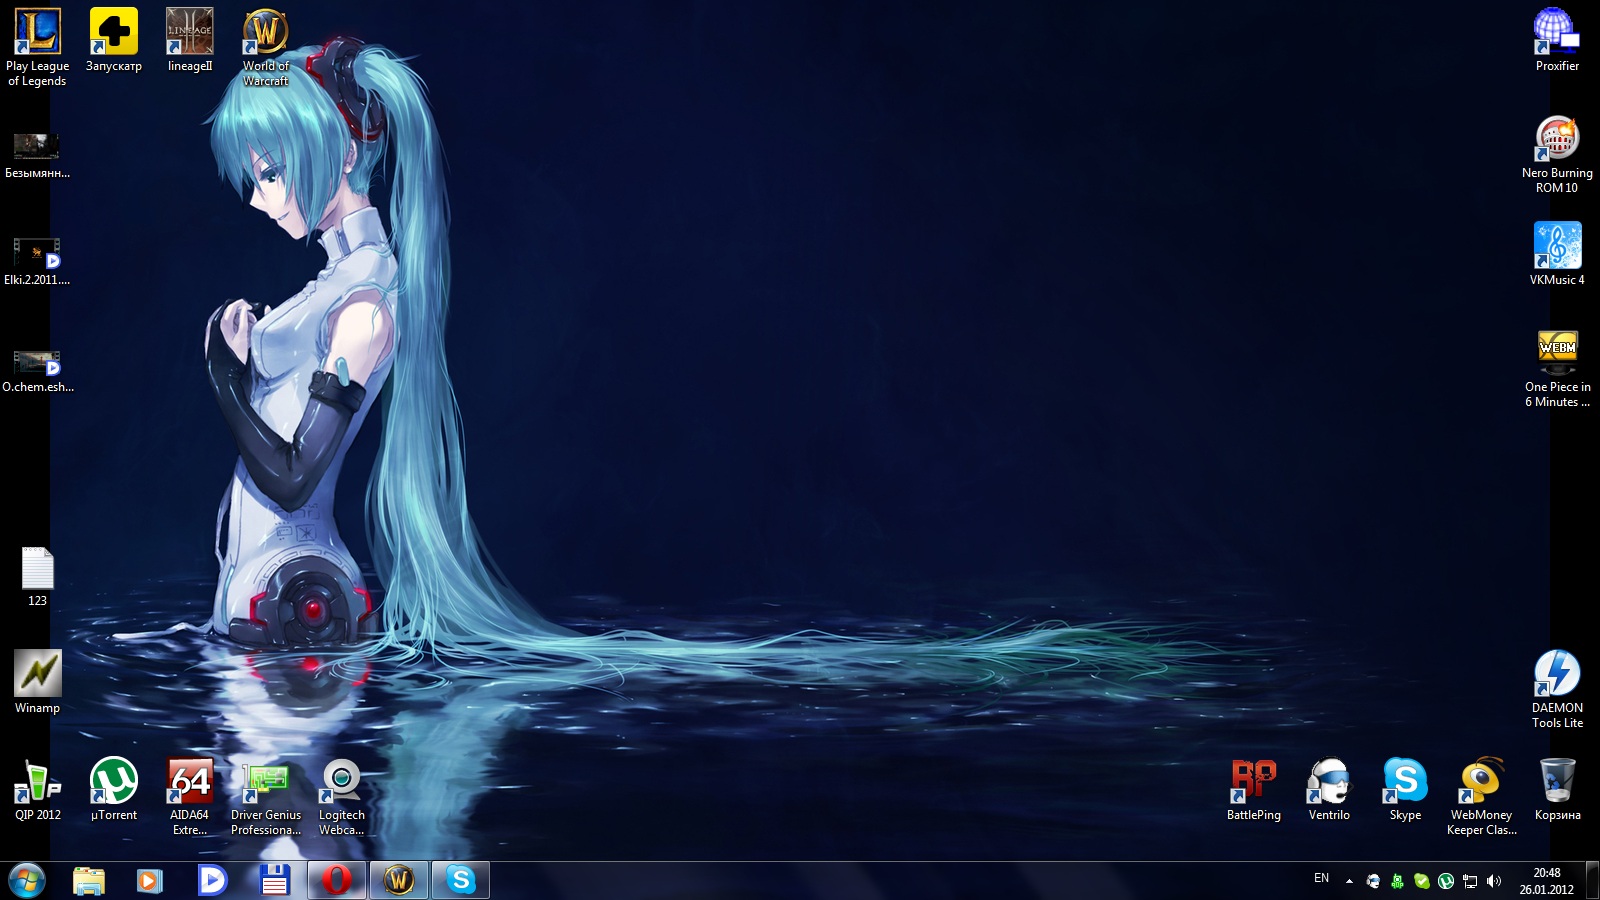Select the Elki.2.2011 video file
The image size is (1600, 900).
tap(38, 262)
